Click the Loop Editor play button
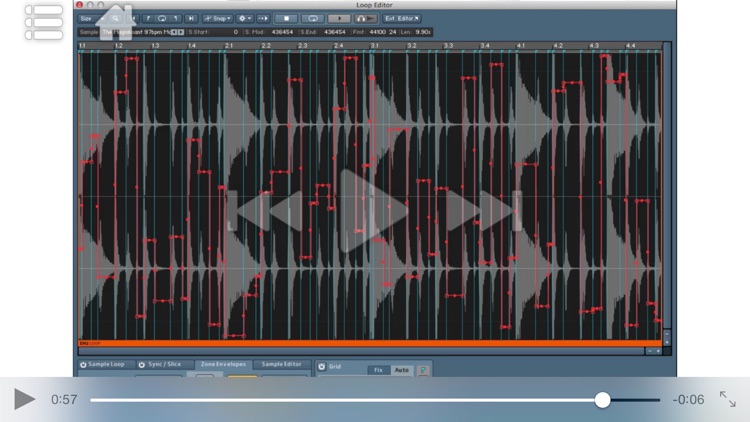Viewport: 750px width, 422px height. (x=339, y=19)
